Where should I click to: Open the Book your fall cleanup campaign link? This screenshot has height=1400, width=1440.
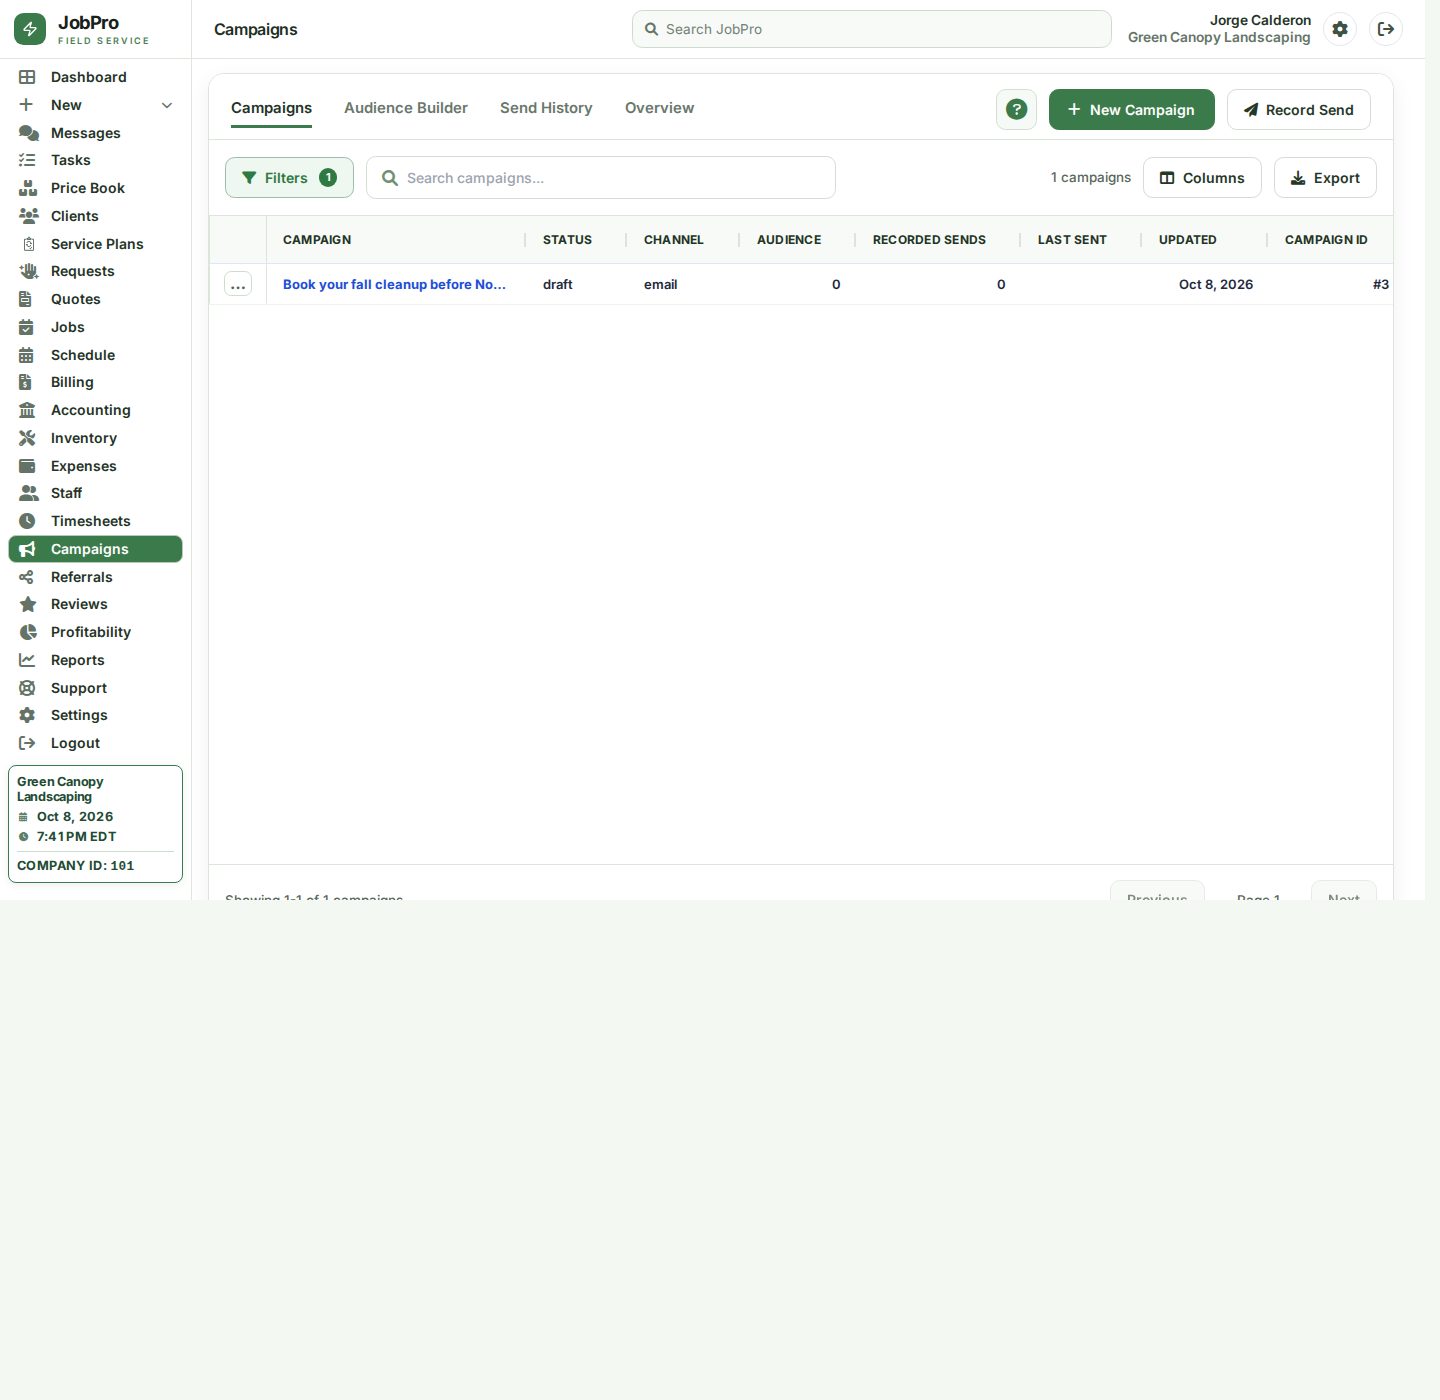coord(394,284)
